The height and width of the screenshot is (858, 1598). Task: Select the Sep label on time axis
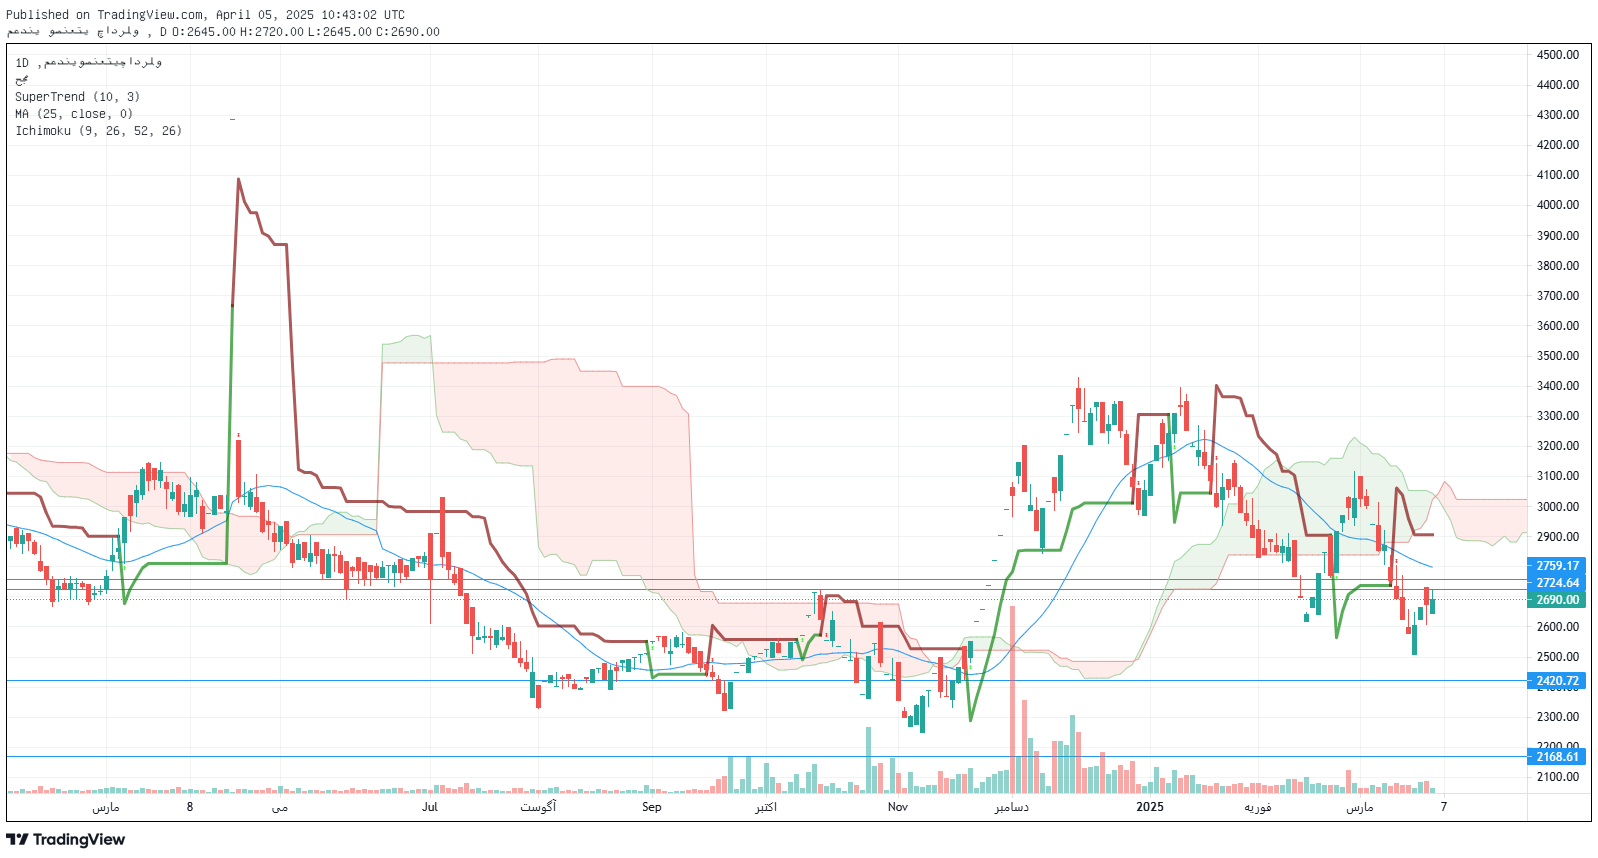coord(652,807)
